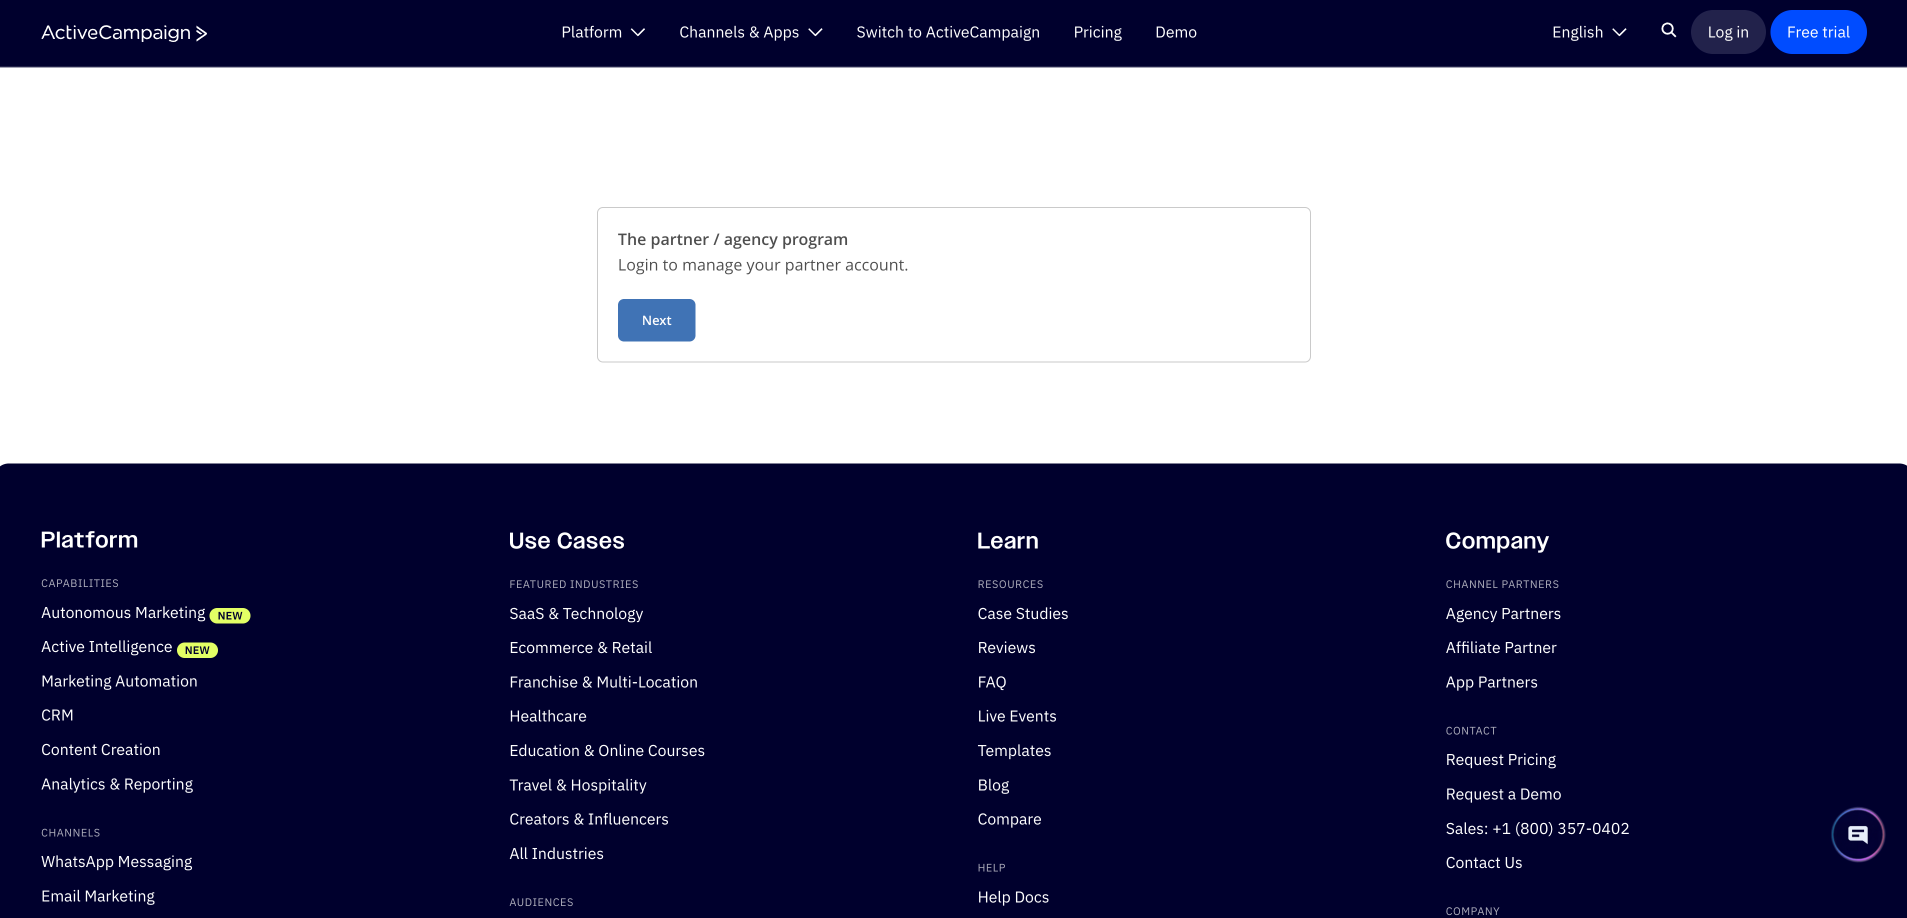Expand the Channels & Apps dropdown
1907x918 pixels.
(751, 32)
